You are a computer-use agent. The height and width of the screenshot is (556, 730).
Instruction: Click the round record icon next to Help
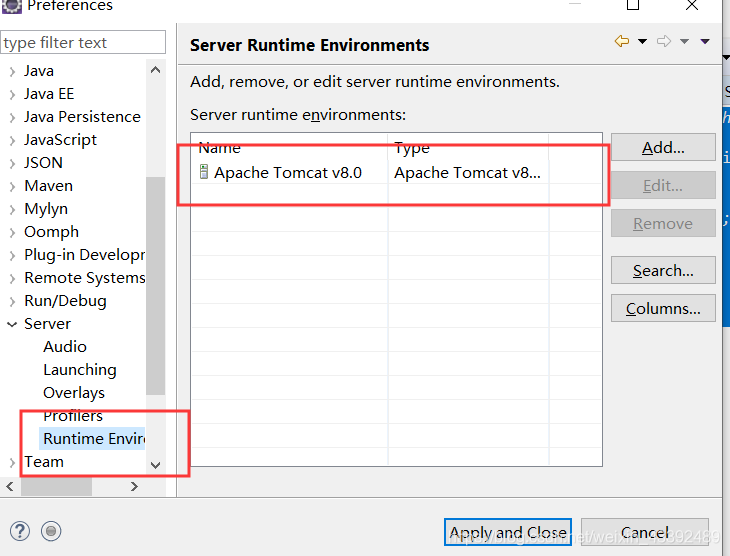(x=51, y=531)
